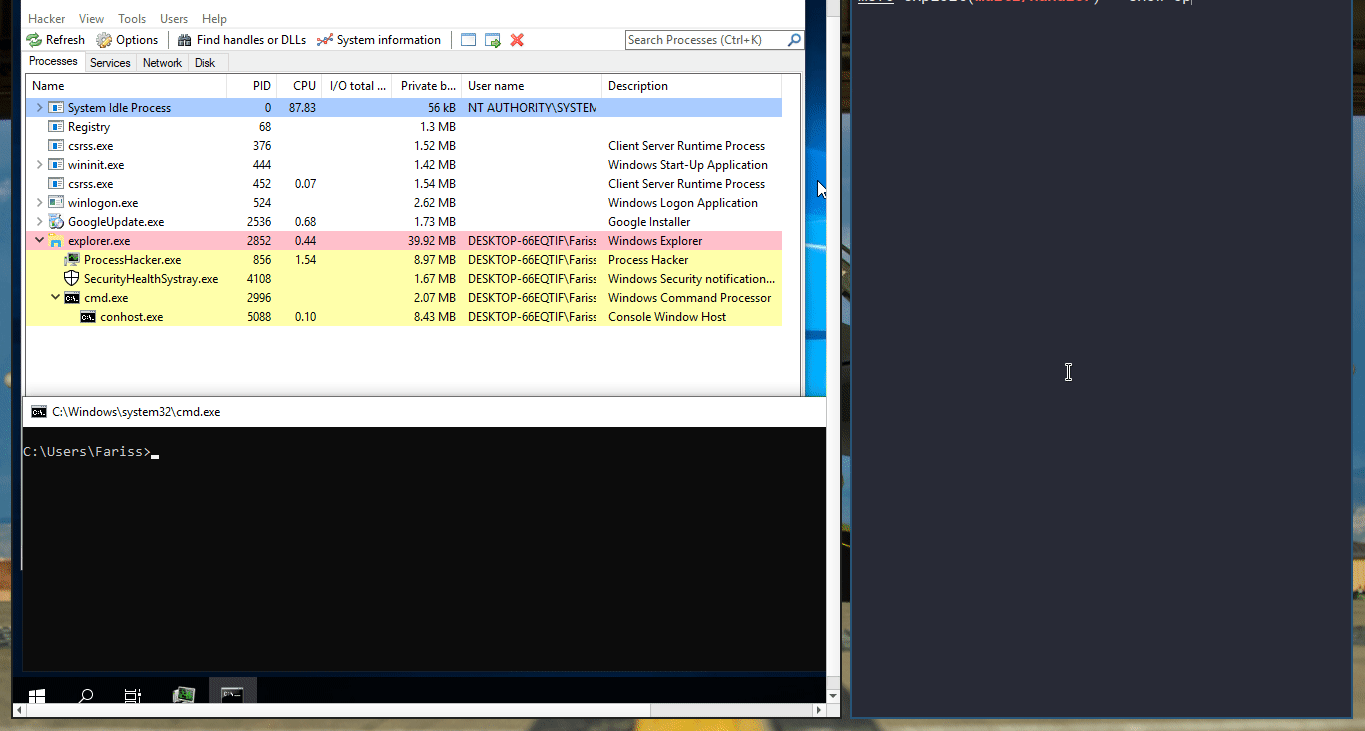The height and width of the screenshot is (731, 1365).
Task: Sort by User name column header
Action: 532,86
